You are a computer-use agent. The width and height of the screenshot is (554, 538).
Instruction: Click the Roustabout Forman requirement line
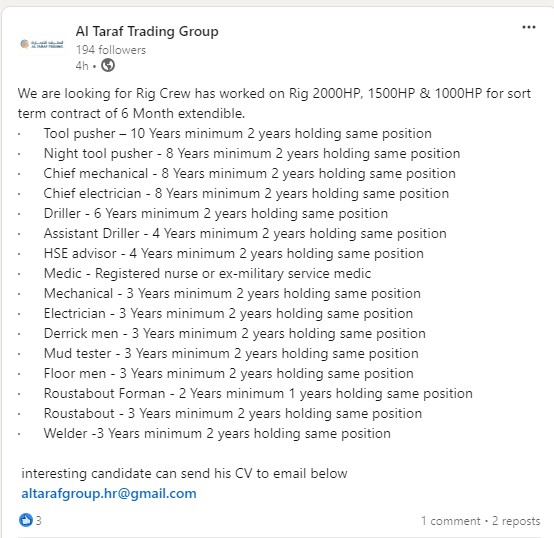(258, 393)
